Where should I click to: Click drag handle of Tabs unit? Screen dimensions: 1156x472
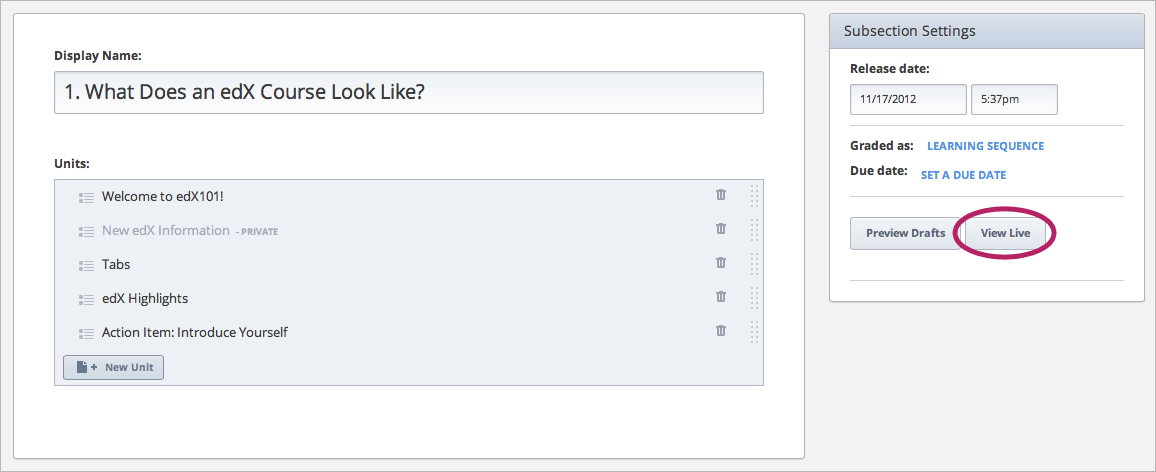tap(754, 264)
